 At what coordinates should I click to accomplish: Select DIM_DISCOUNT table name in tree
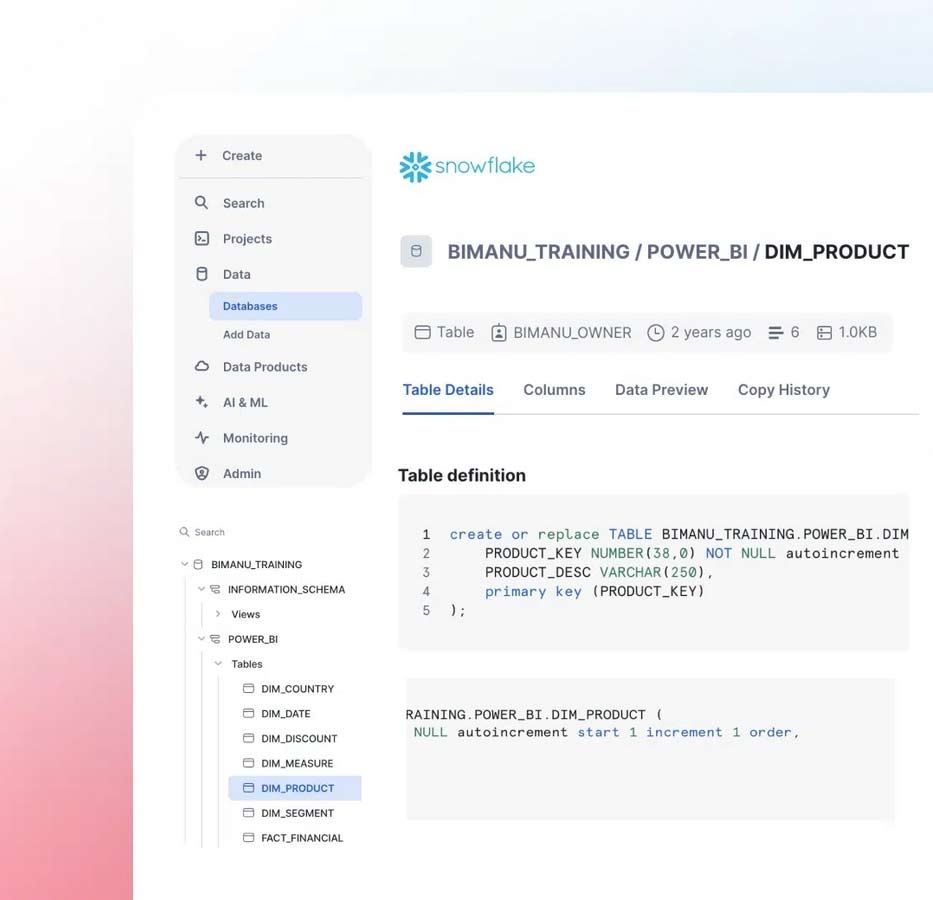299,739
